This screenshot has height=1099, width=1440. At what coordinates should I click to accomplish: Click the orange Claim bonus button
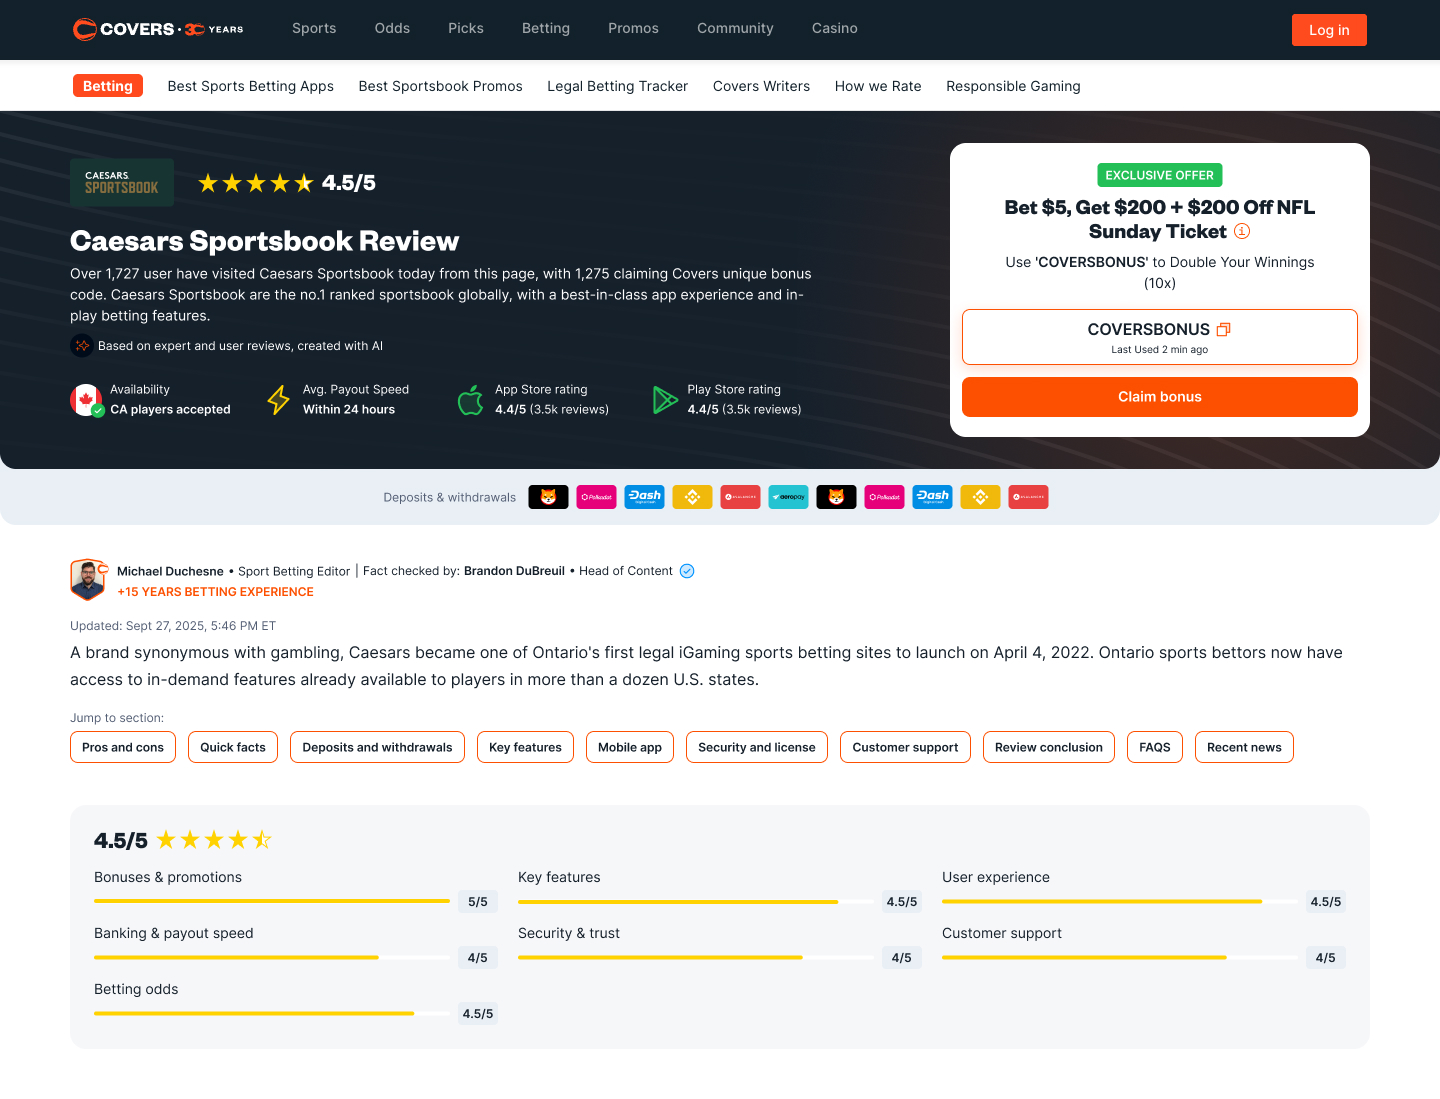click(x=1160, y=397)
